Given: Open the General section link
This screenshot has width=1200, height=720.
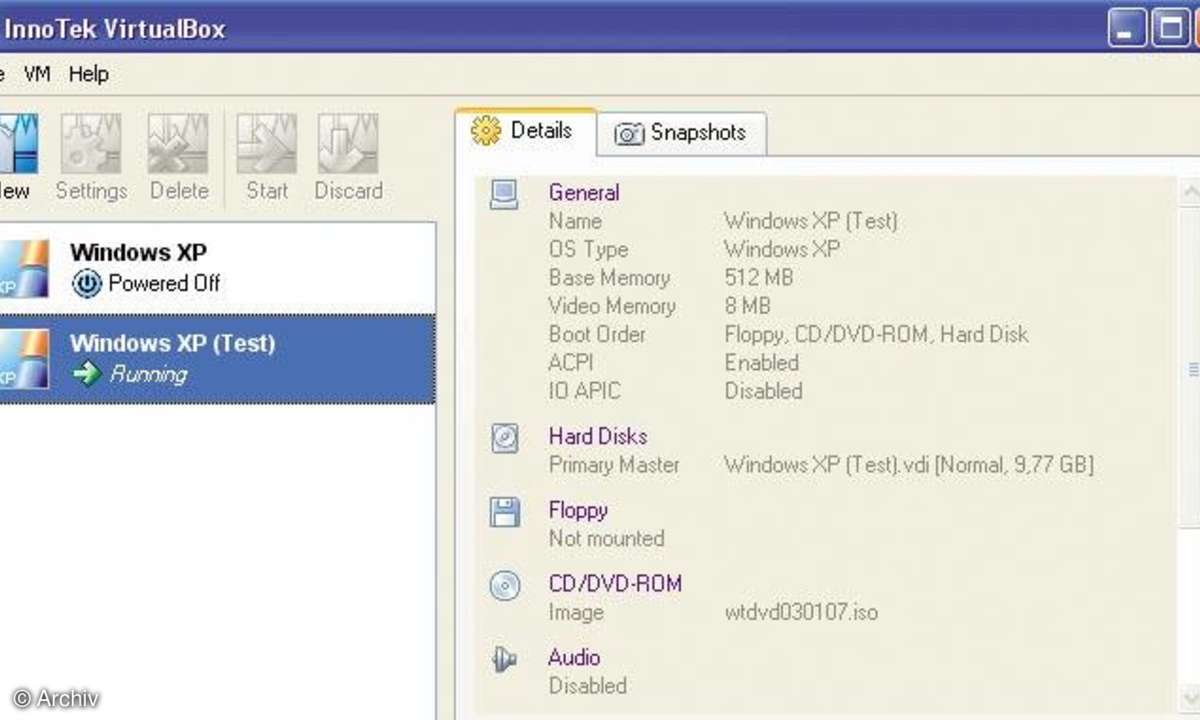Looking at the screenshot, I should pos(584,193).
